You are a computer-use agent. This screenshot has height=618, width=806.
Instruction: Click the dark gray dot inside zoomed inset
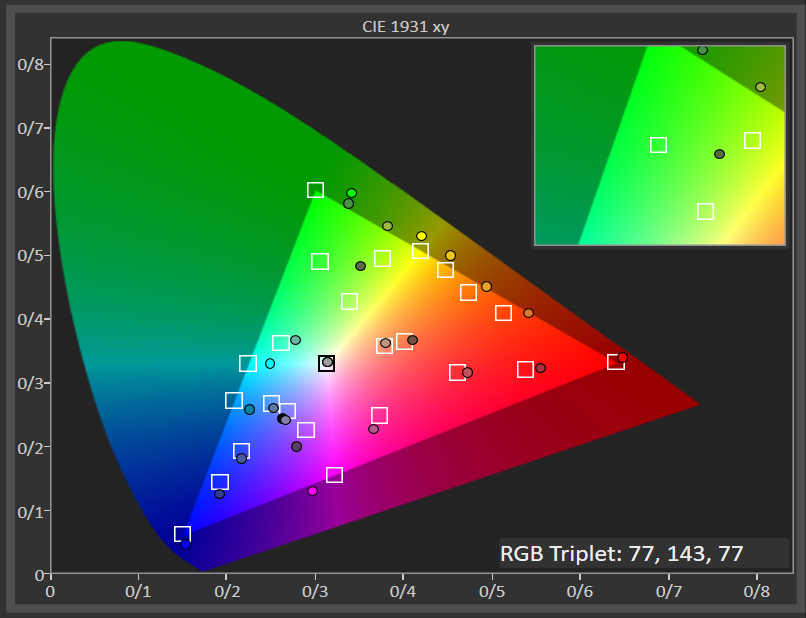(x=720, y=154)
